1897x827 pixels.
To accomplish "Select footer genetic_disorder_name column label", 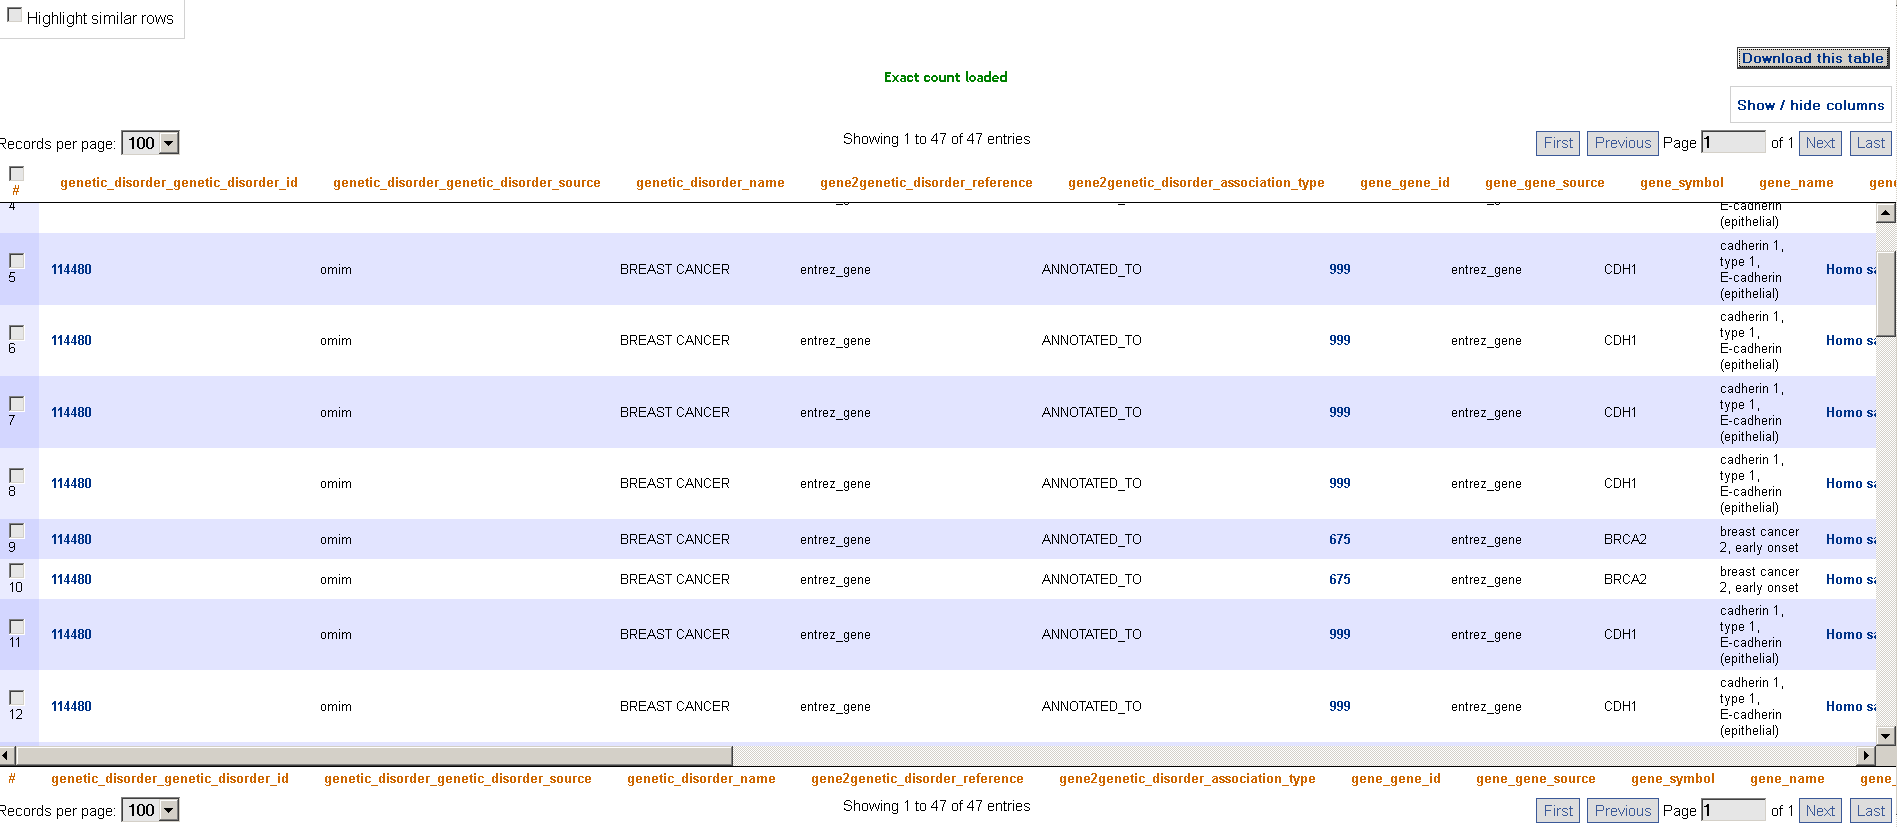I will point(701,779).
